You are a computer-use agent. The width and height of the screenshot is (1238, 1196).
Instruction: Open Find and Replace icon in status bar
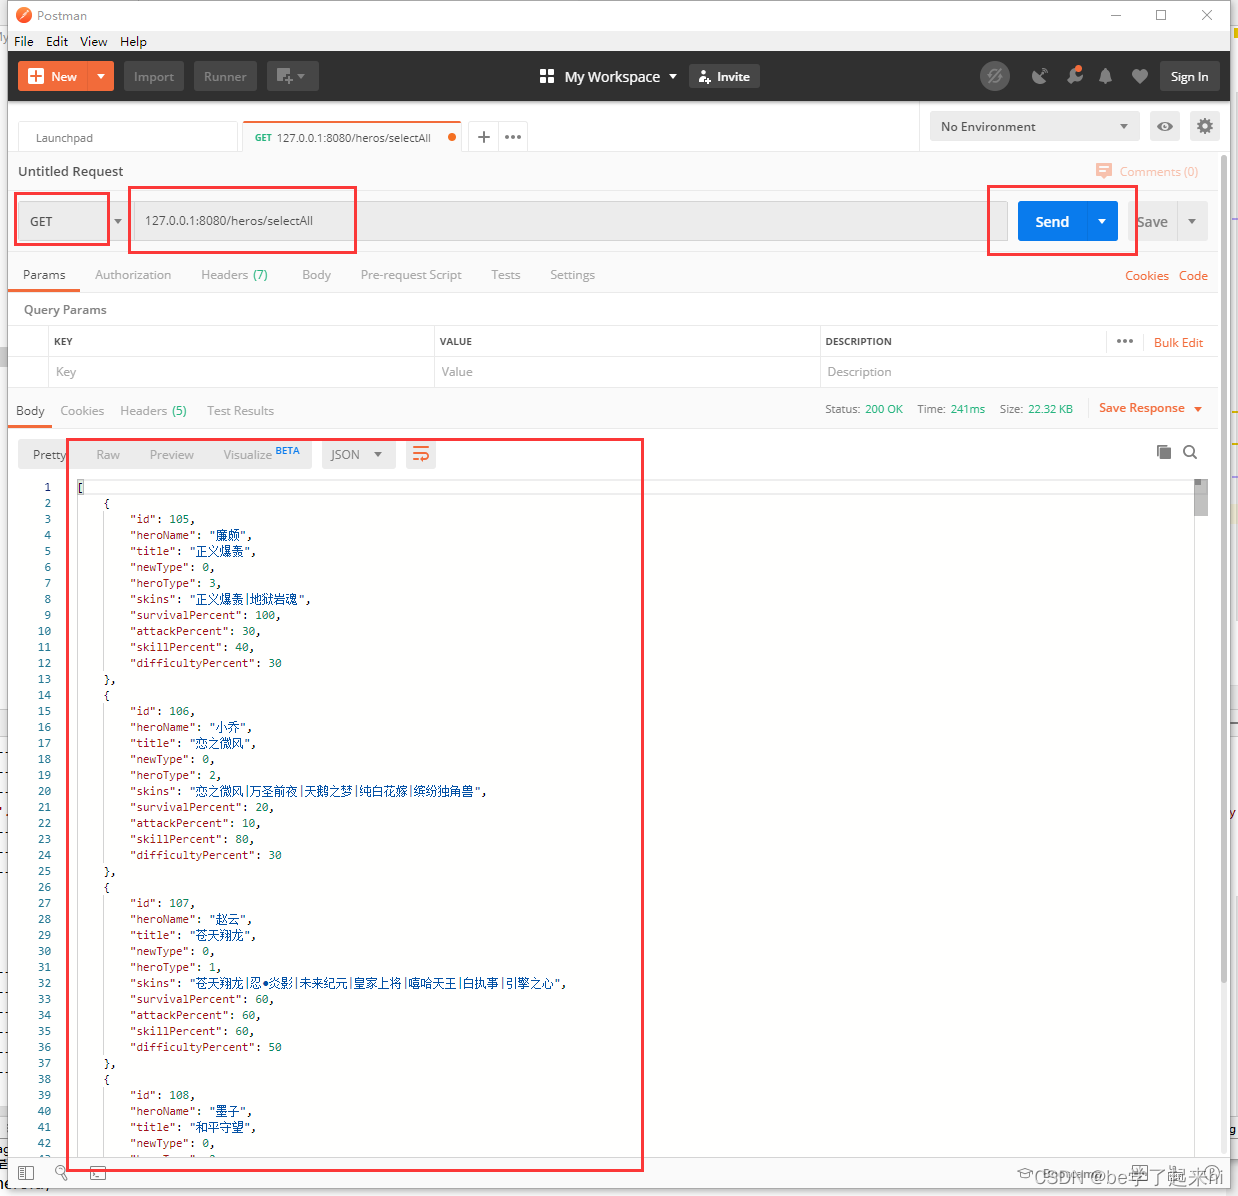(x=61, y=1172)
